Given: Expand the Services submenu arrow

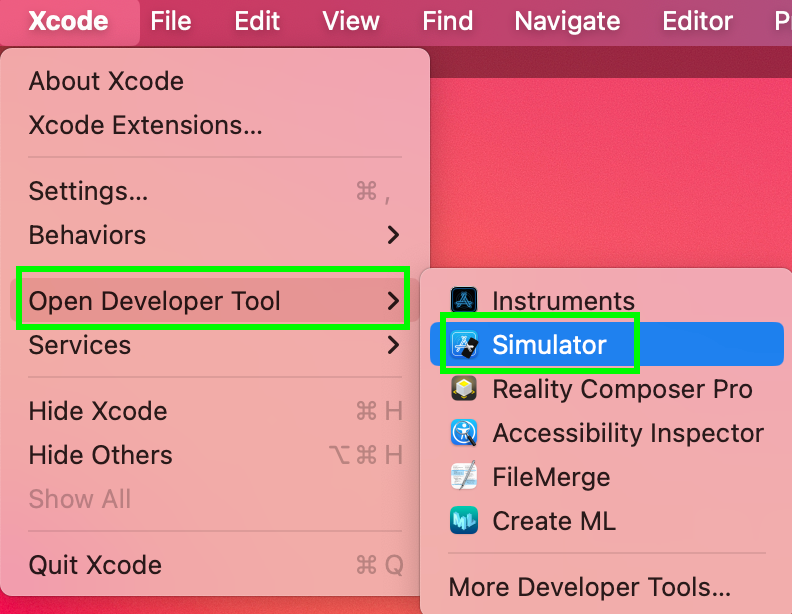Looking at the screenshot, I should tap(393, 345).
